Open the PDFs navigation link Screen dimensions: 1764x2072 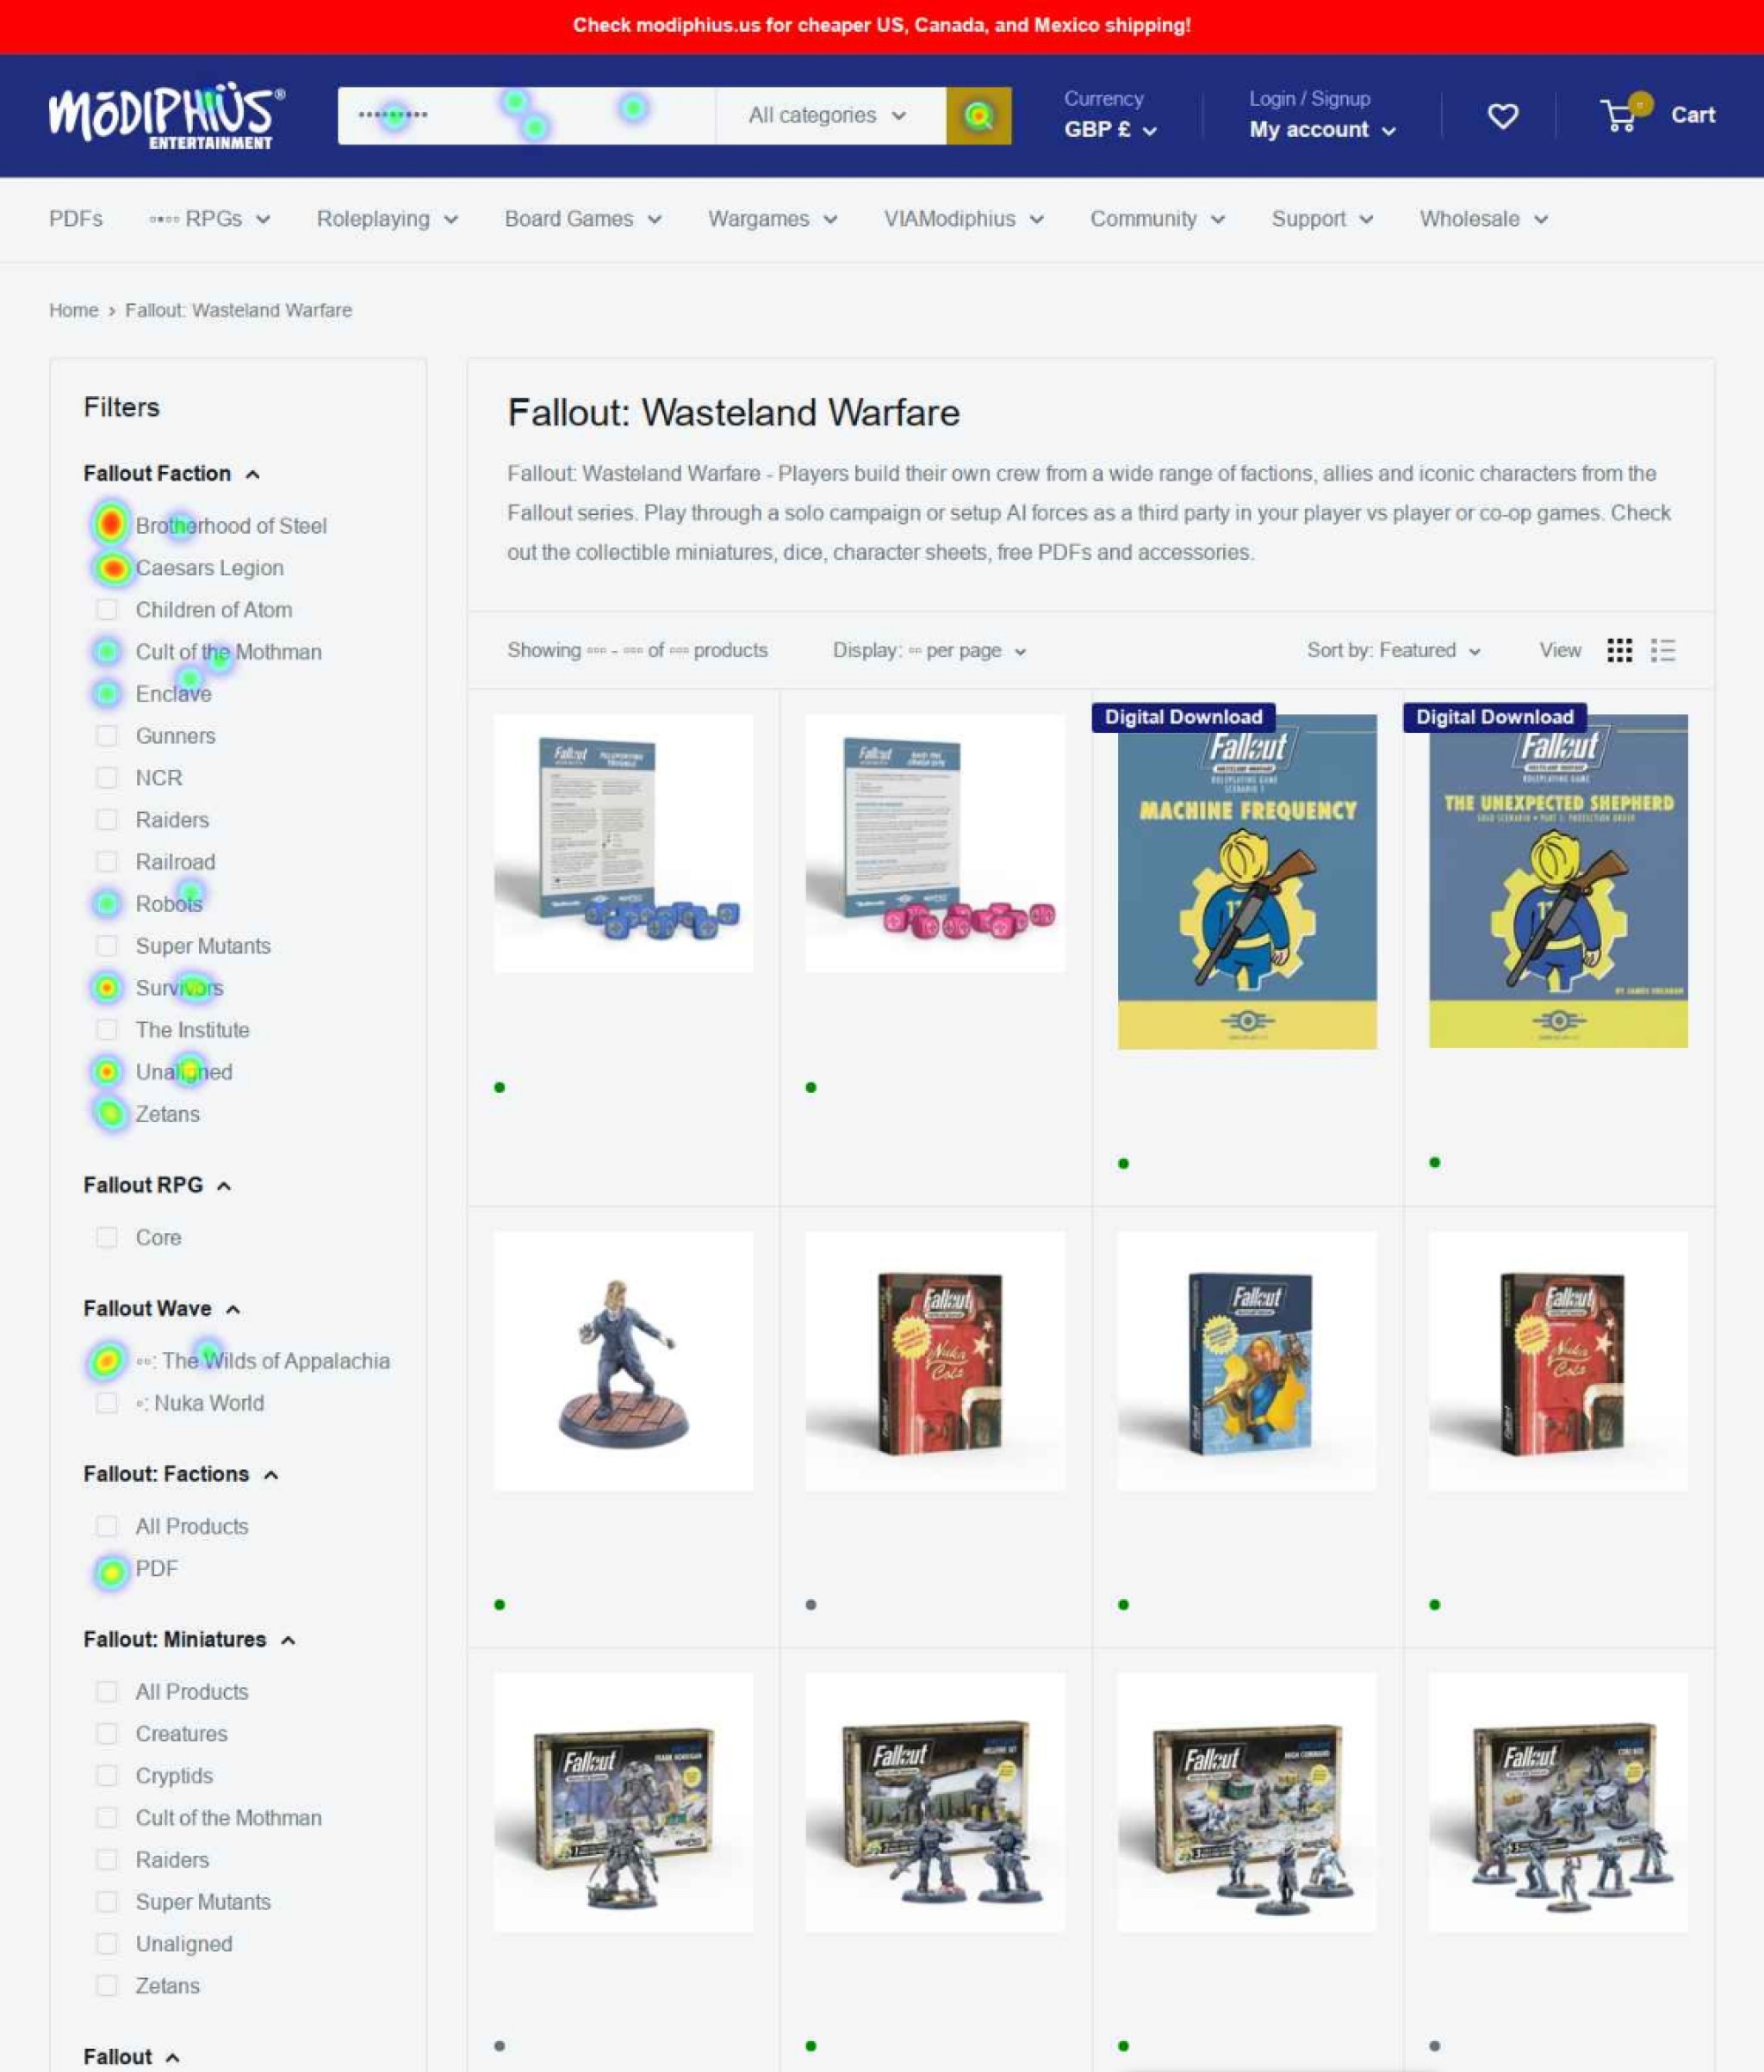point(76,219)
